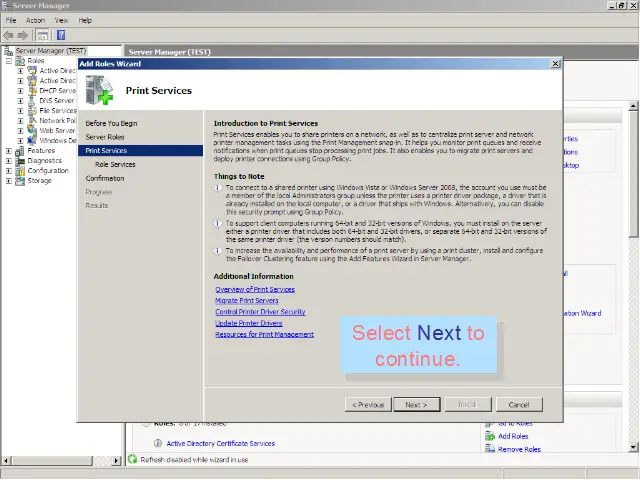Click the vertical scrollbar down arrow
640x480 pixels.
[x=633, y=447]
